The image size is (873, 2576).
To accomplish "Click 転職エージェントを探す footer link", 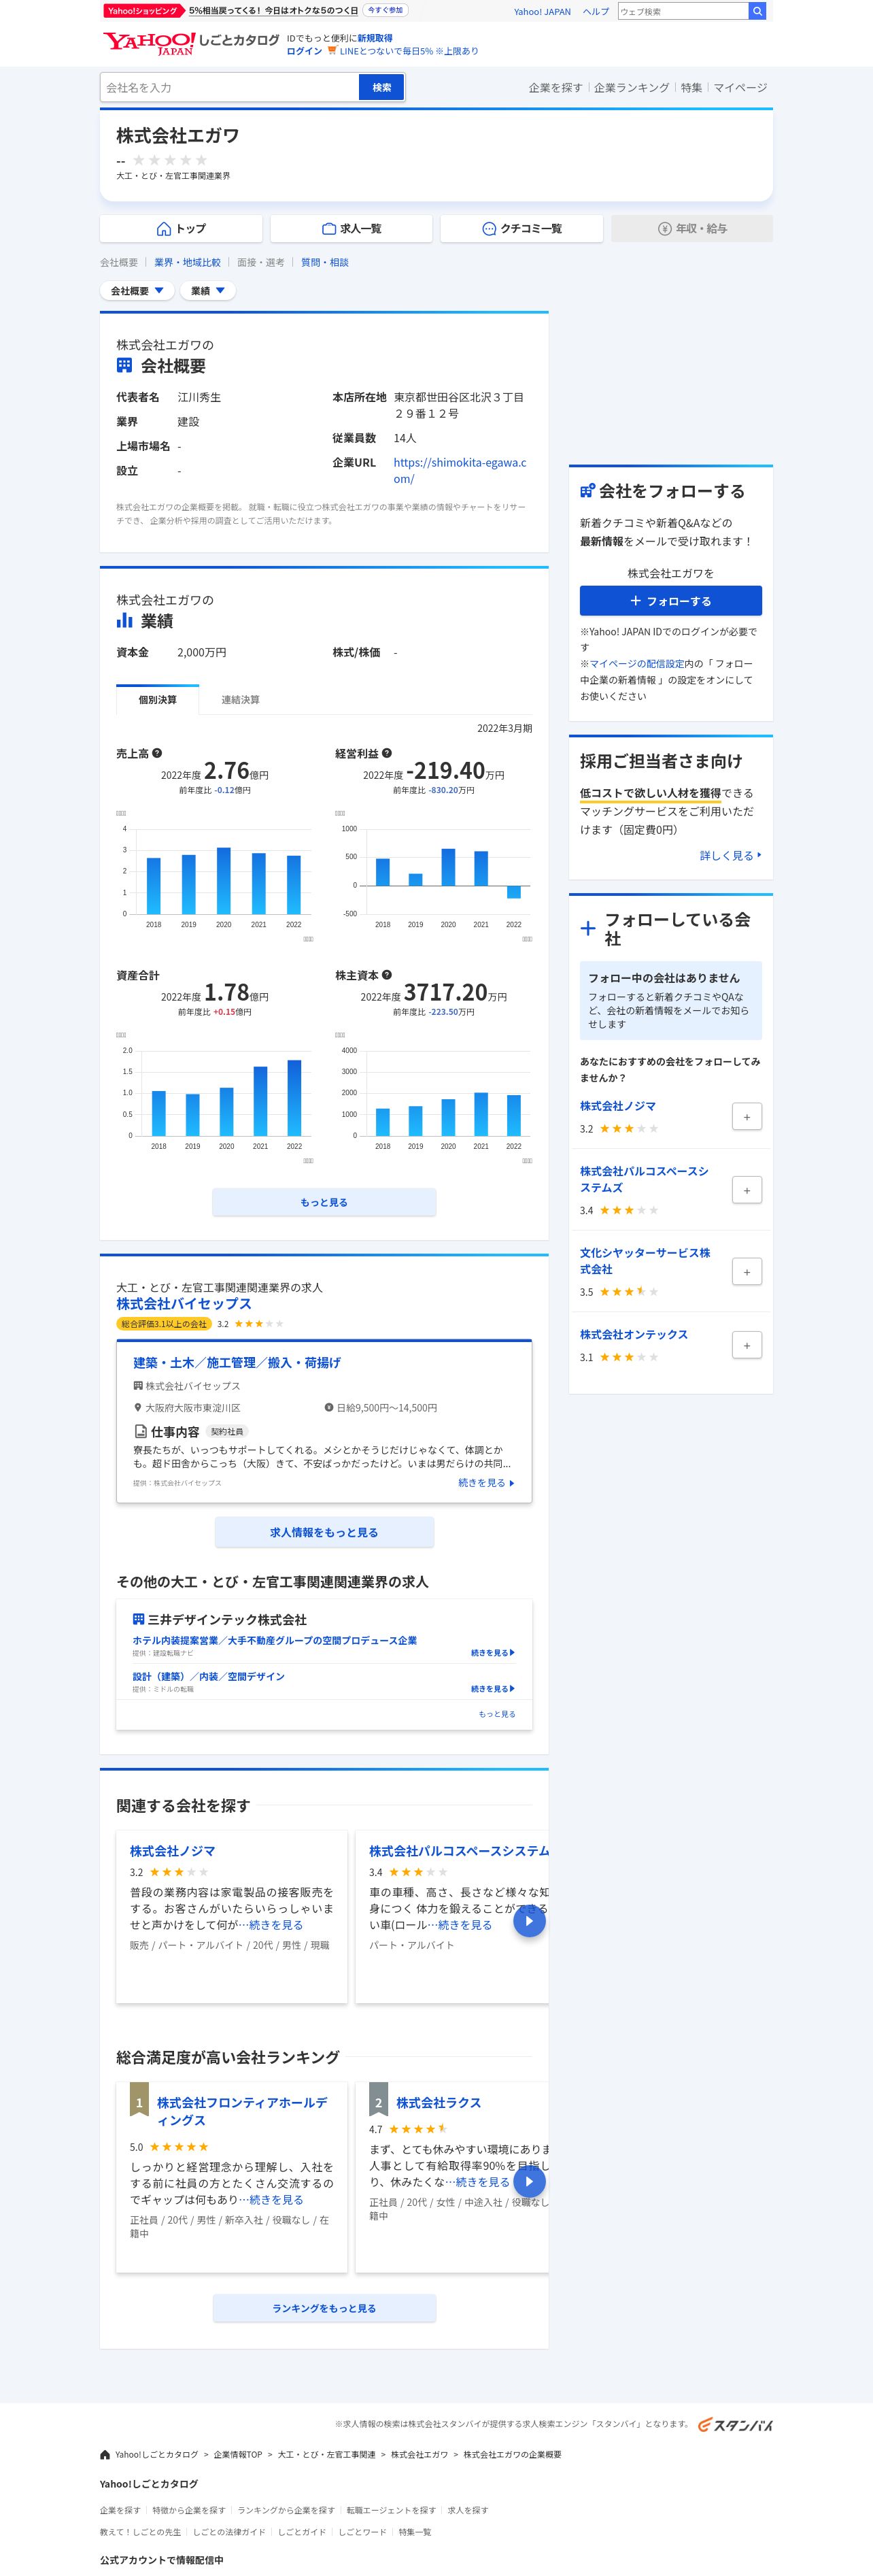I will pos(391,2510).
